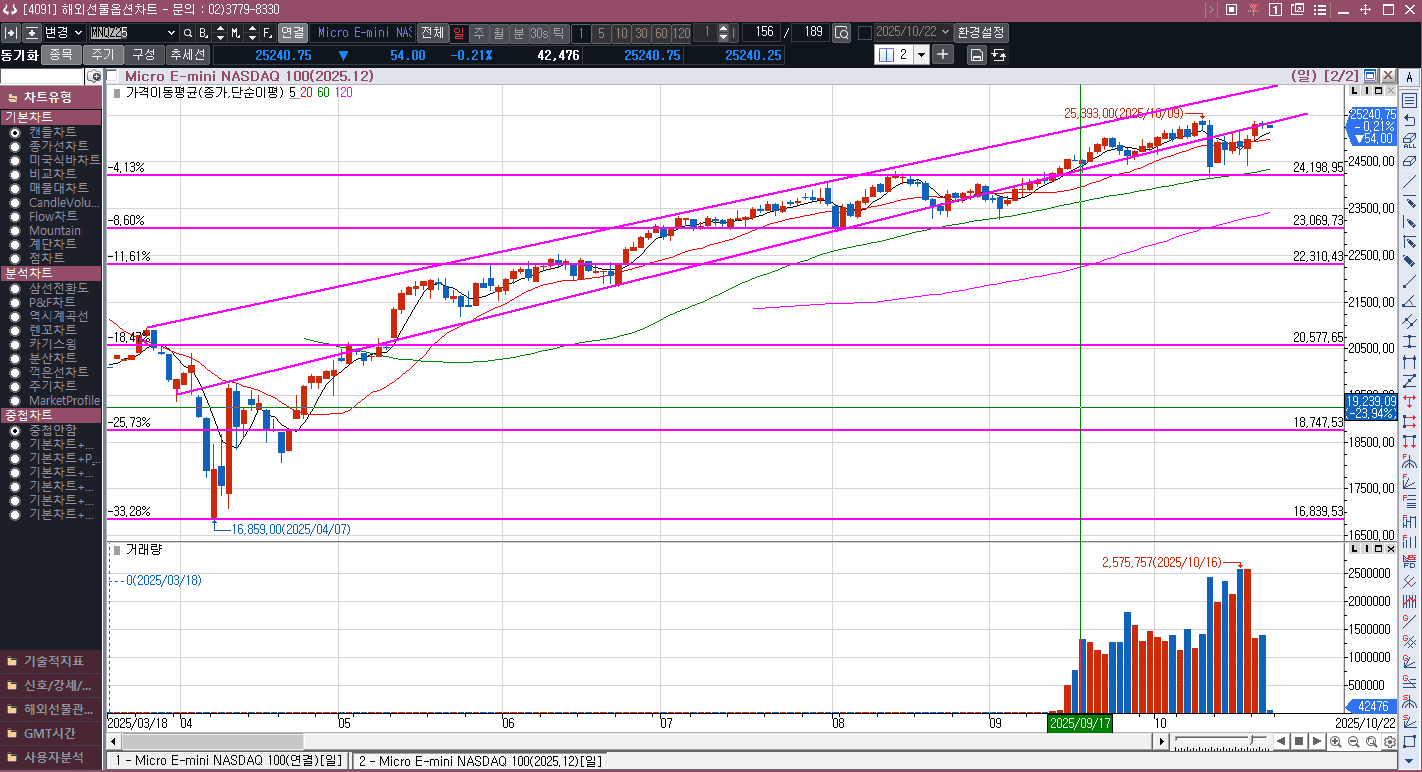Select the eraser tool in right toolbar

(x=1409, y=161)
